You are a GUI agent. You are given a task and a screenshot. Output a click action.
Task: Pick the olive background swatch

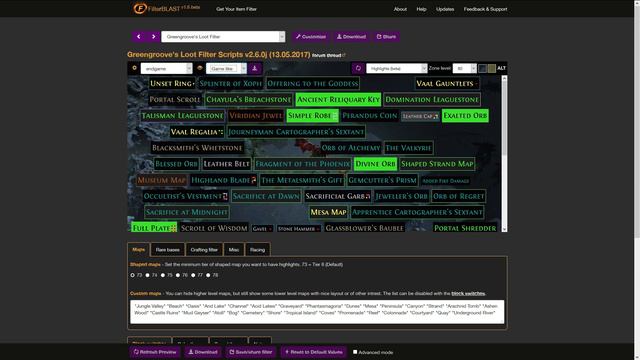click(492, 68)
